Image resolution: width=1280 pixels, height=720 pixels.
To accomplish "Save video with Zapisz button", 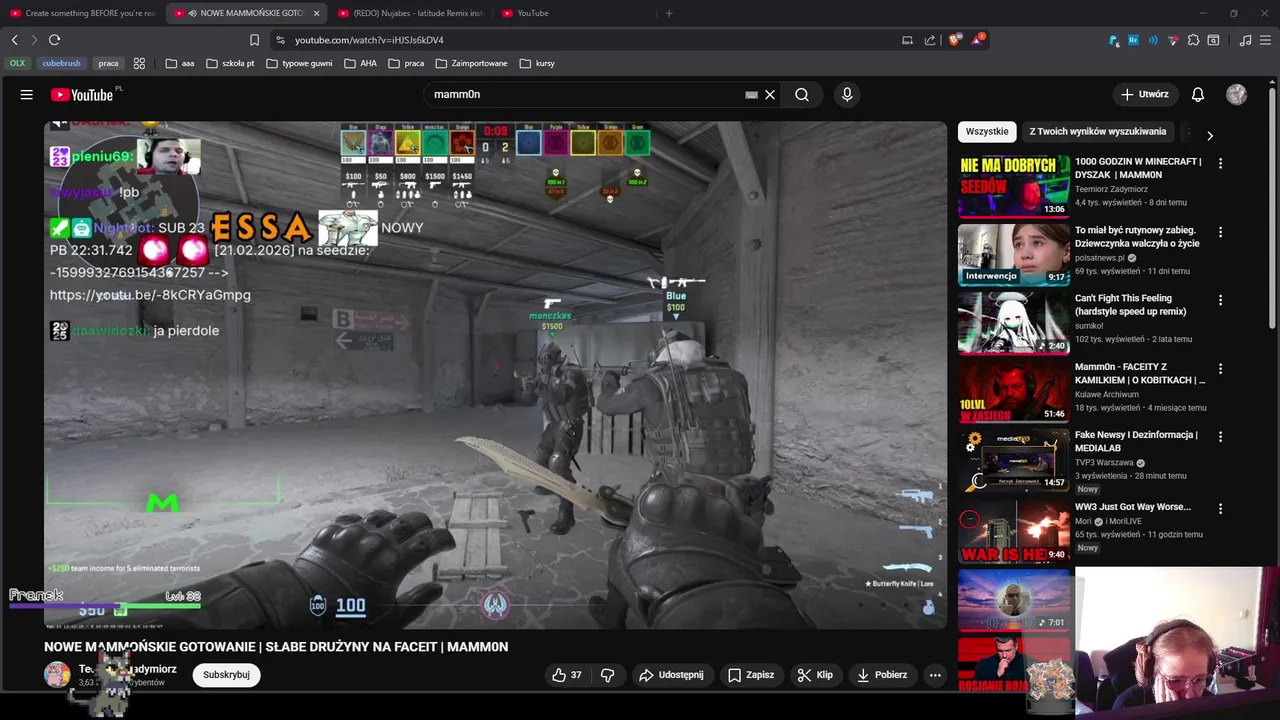I will click(x=751, y=675).
